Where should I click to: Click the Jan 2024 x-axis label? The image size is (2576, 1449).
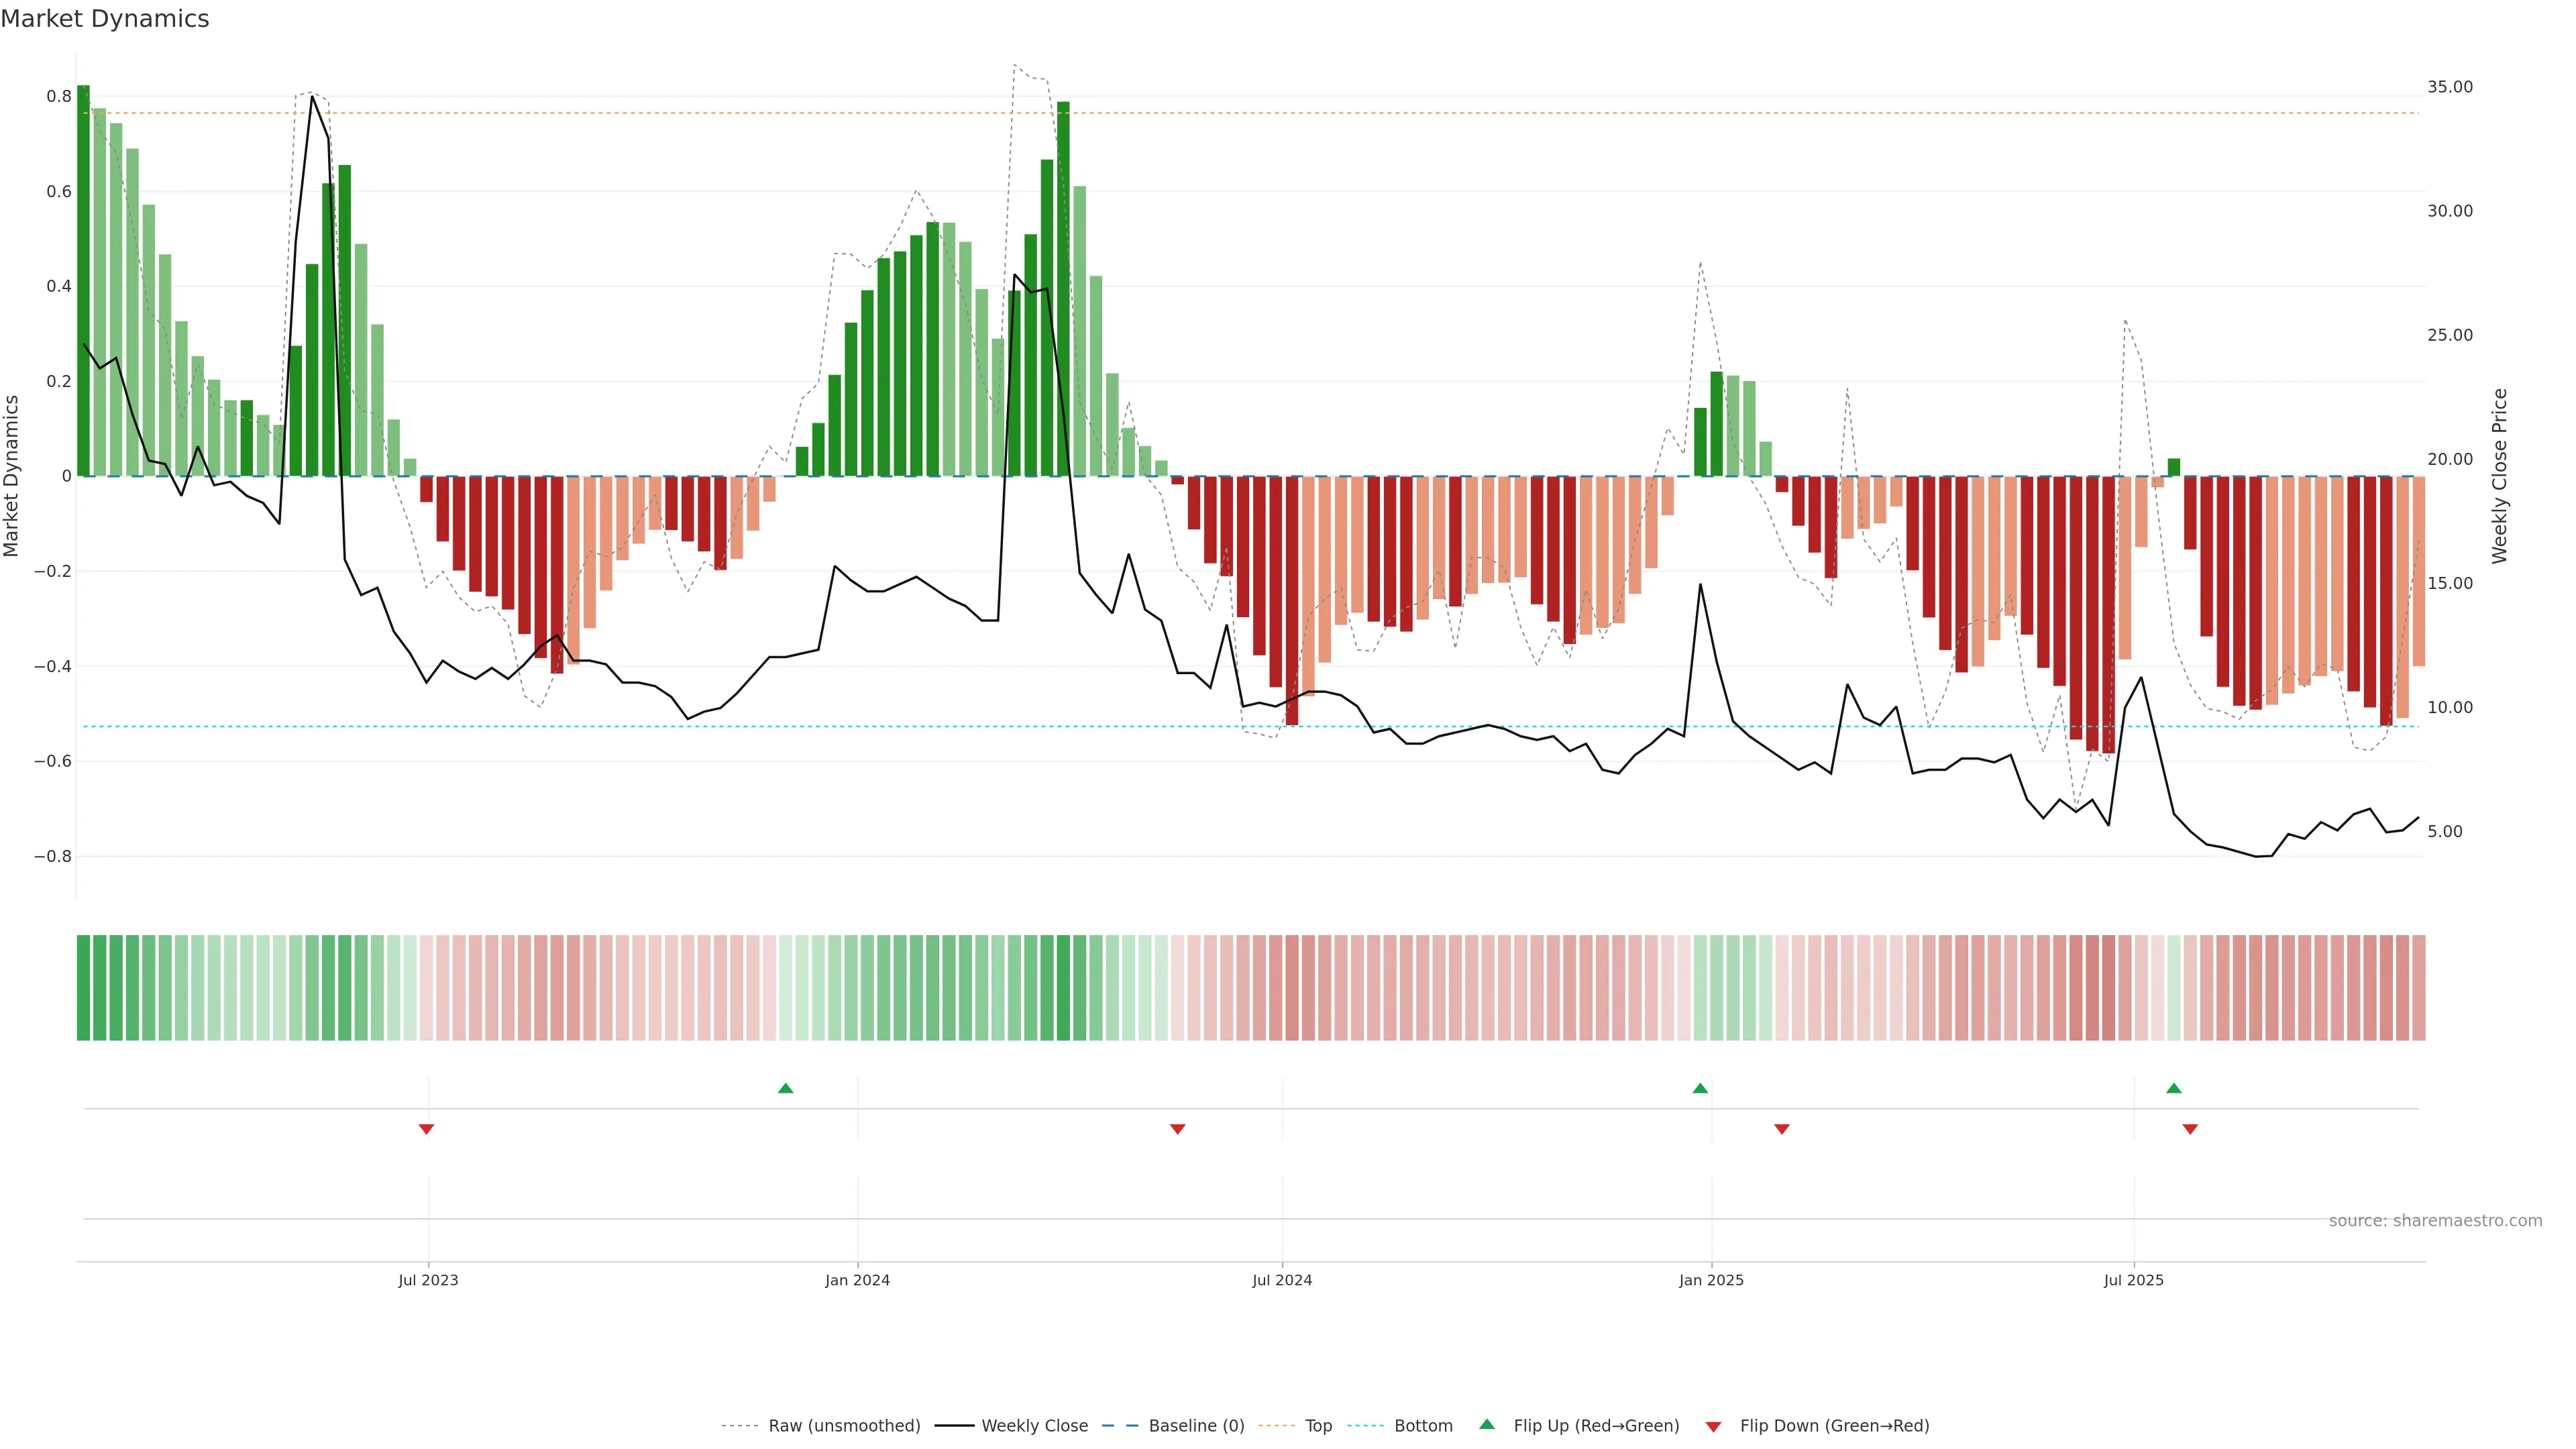pyautogui.click(x=857, y=1280)
